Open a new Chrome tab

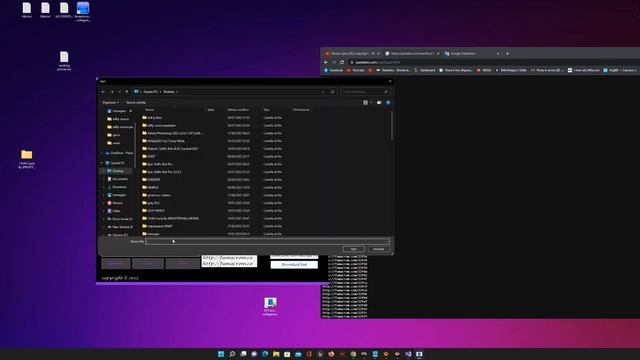point(507,53)
